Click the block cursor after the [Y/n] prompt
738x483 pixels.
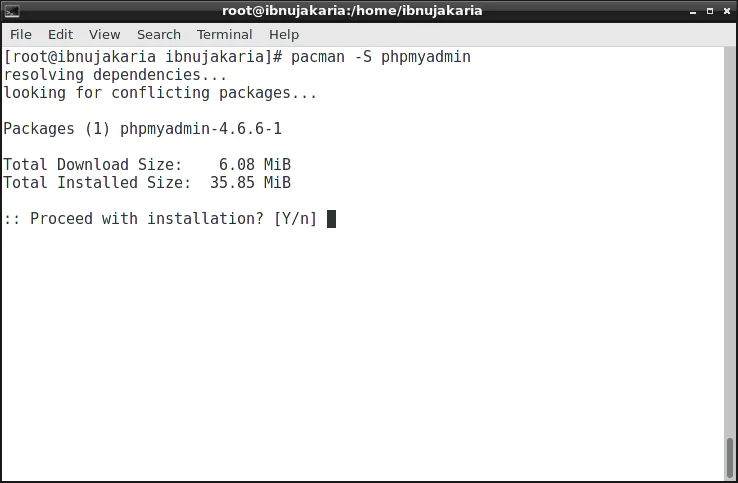coord(331,219)
